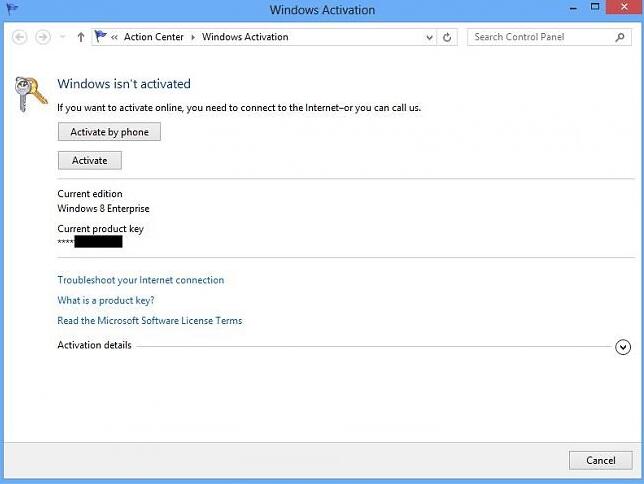Read the Microsoft Software License Terms
This screenshot has height=484, width=644.
[150, 320]
